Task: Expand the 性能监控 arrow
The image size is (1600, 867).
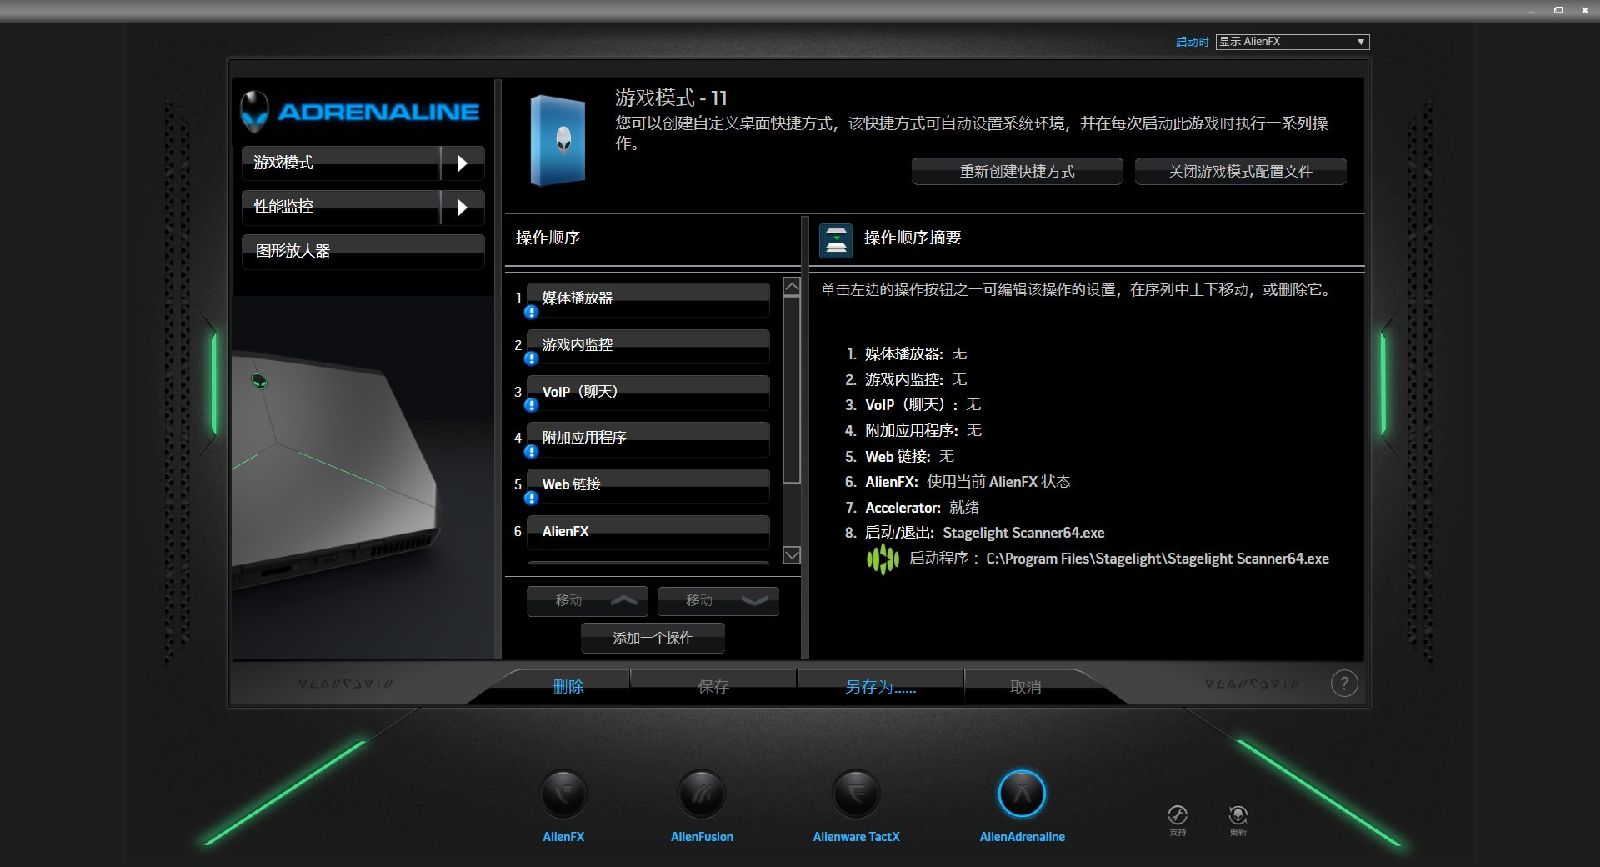Action: (x=462, y=207)
